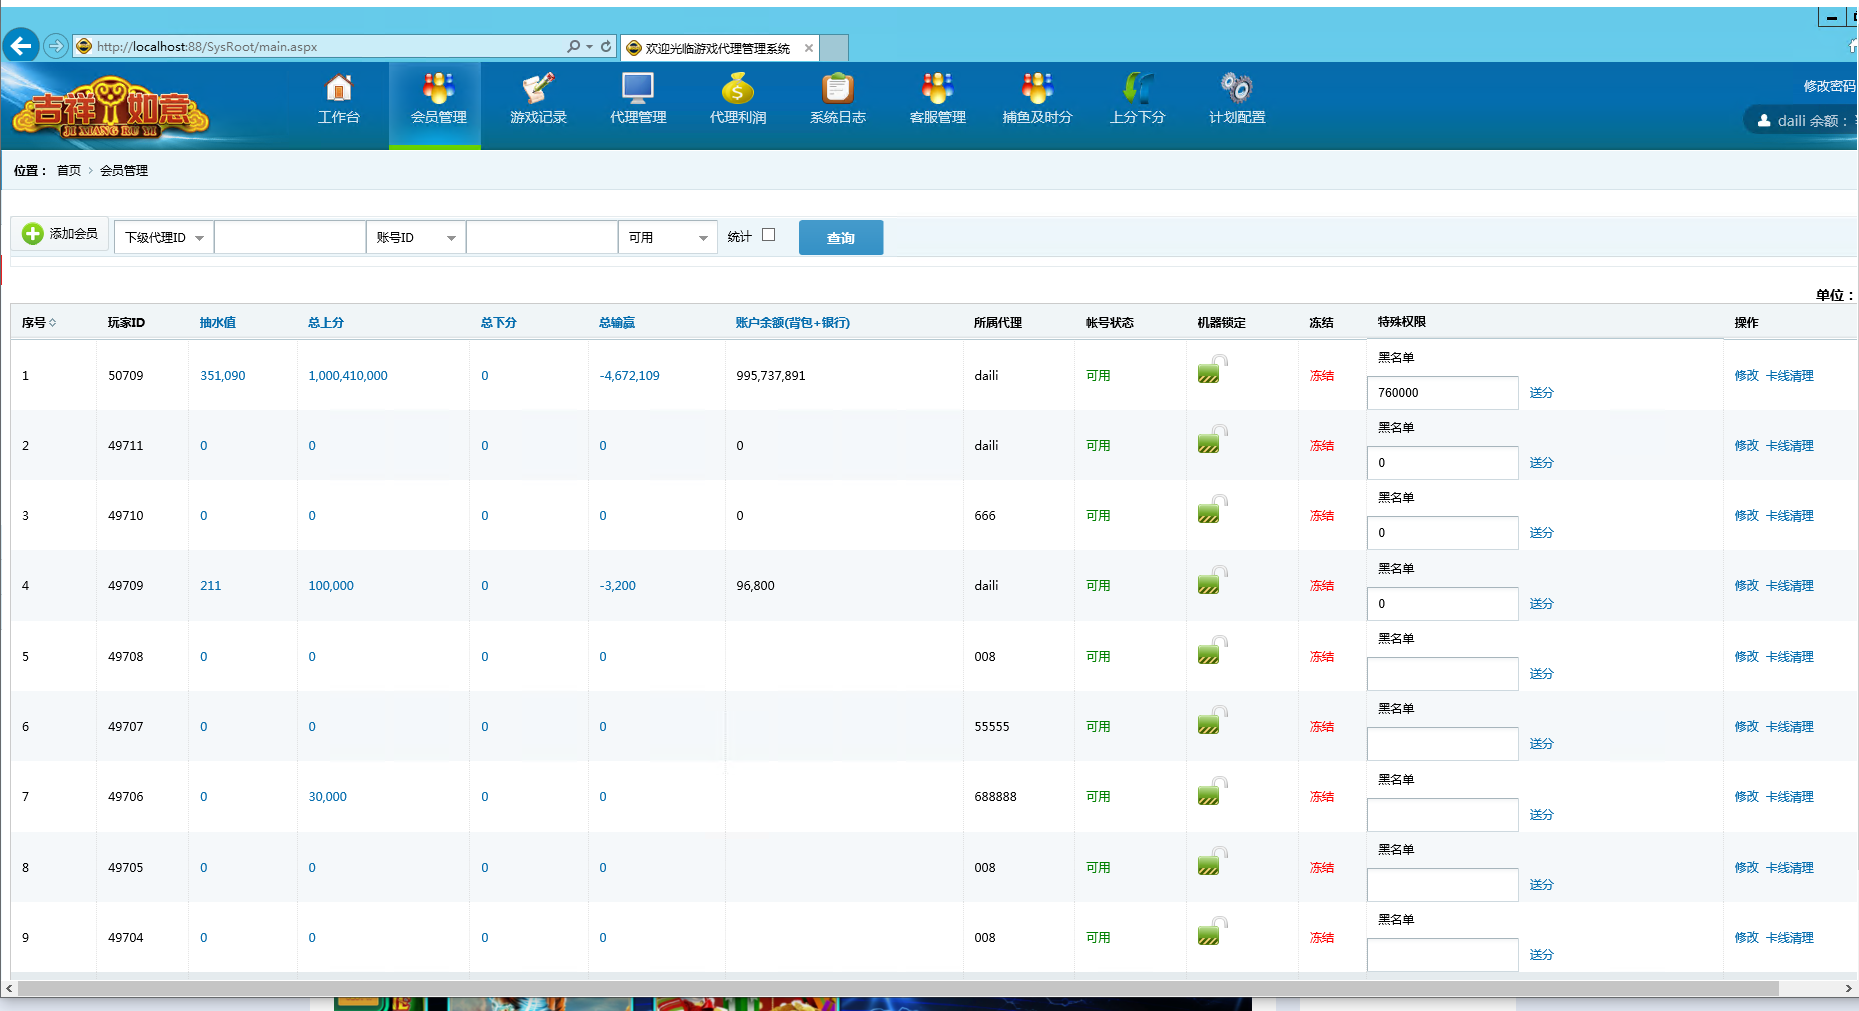Switch to 捕鱼及时分 menu tab
This screenshot has height=1011, width=1859.
pos(1037,101)
